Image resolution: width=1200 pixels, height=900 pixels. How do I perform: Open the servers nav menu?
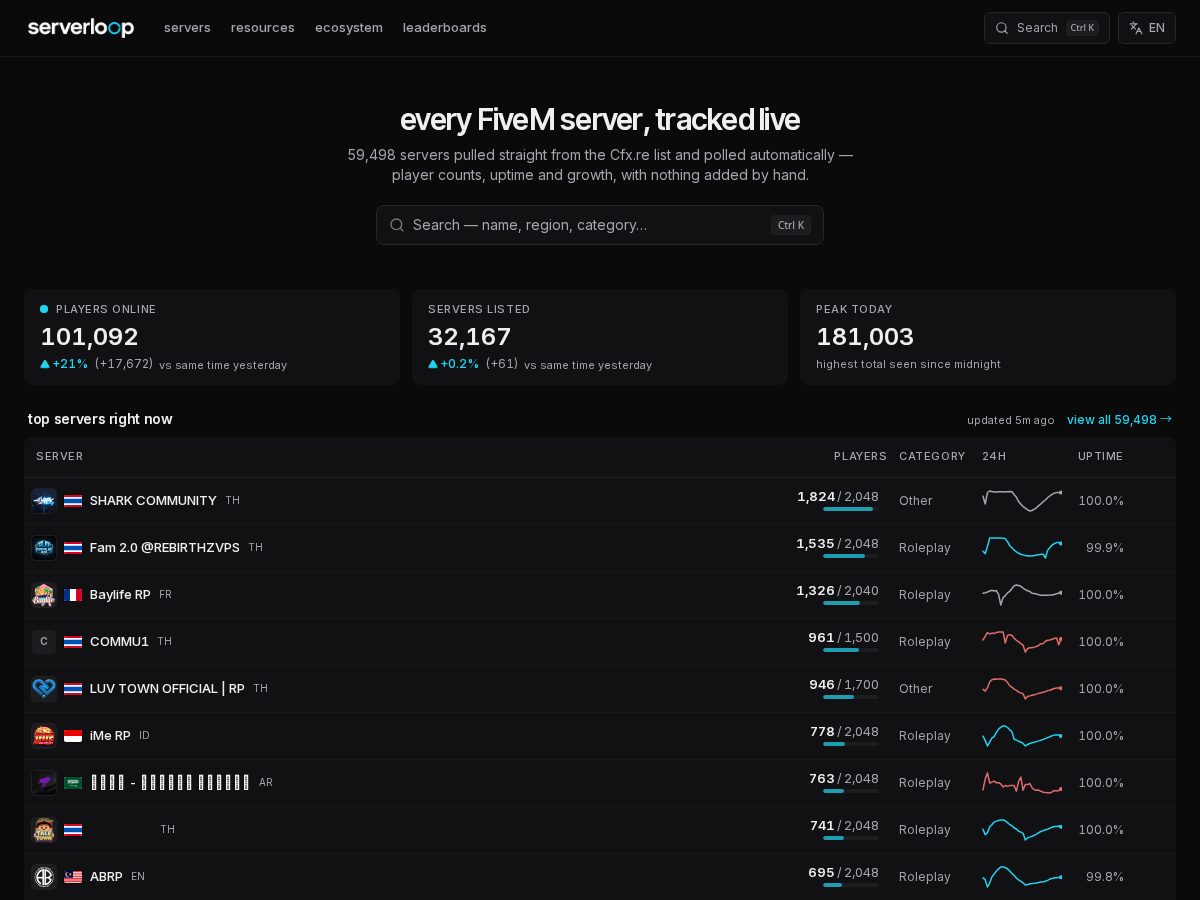[187, 28]
